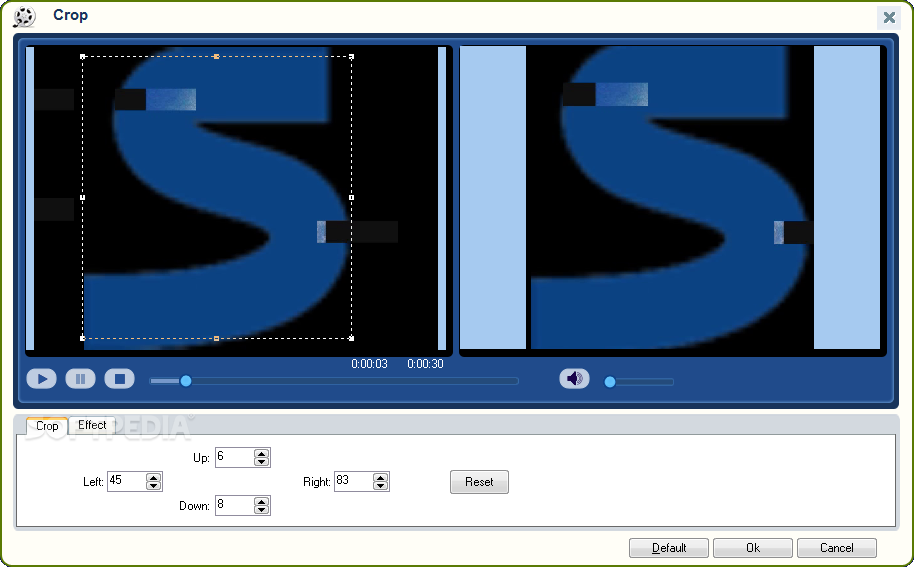Viewport: 914px width, 567px height.
Task: Click the 0:00:03 current time readout
Action: (369, 364)
